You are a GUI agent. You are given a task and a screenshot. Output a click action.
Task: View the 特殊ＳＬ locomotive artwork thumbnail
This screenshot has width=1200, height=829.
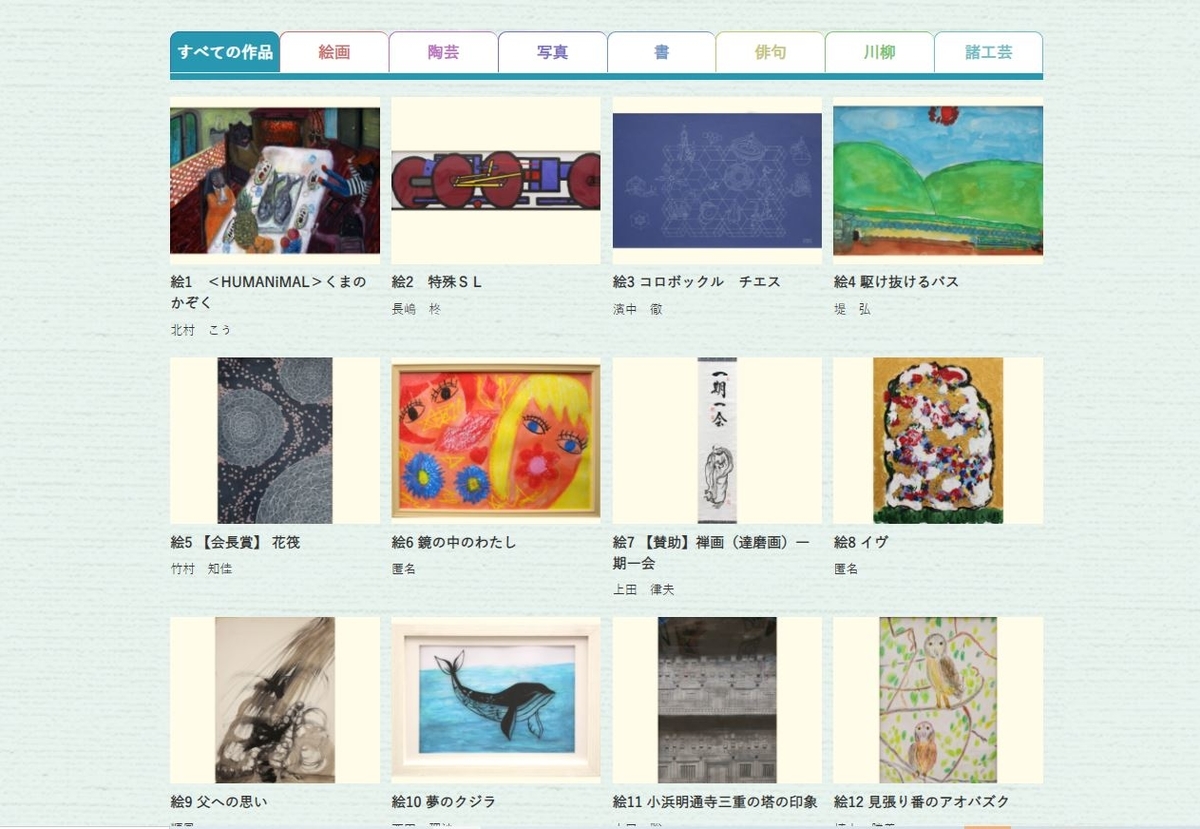click(496, 180)
